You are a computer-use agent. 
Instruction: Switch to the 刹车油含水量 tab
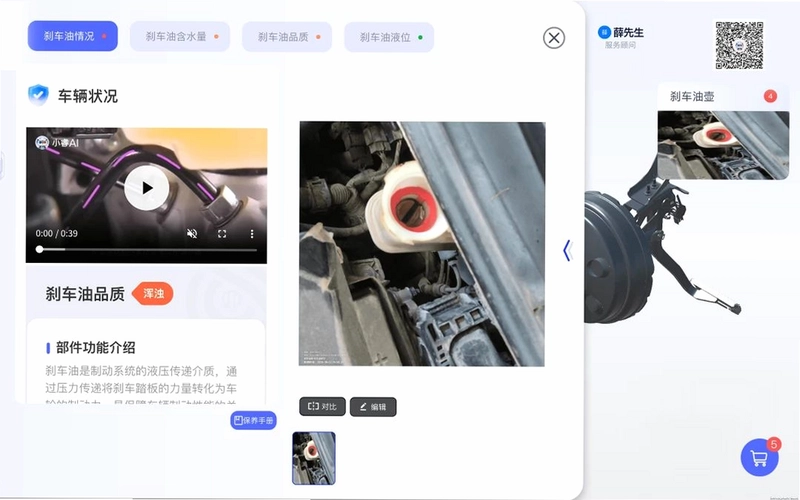click(180, 36)
